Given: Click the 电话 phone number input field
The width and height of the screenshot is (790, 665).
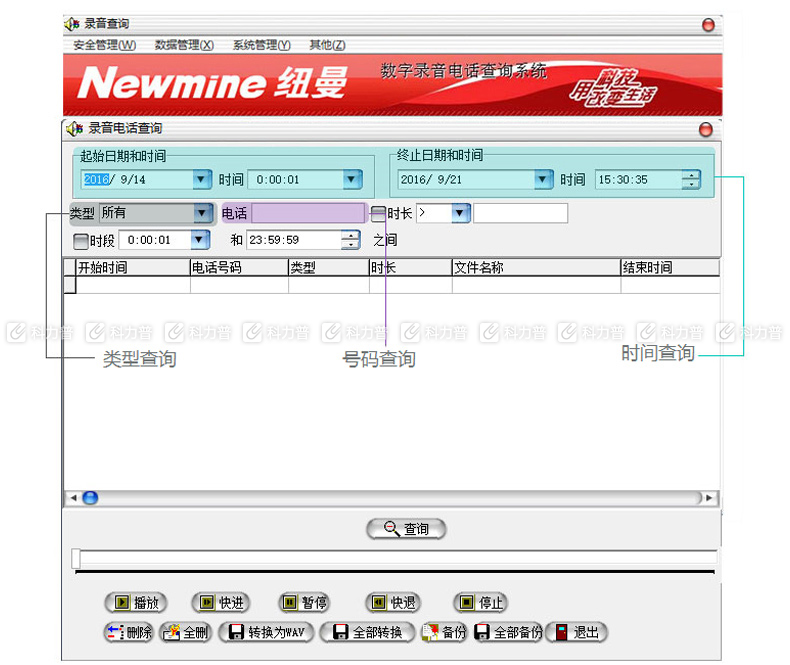Looking at the screenshot, I should [x=307, y=213].
